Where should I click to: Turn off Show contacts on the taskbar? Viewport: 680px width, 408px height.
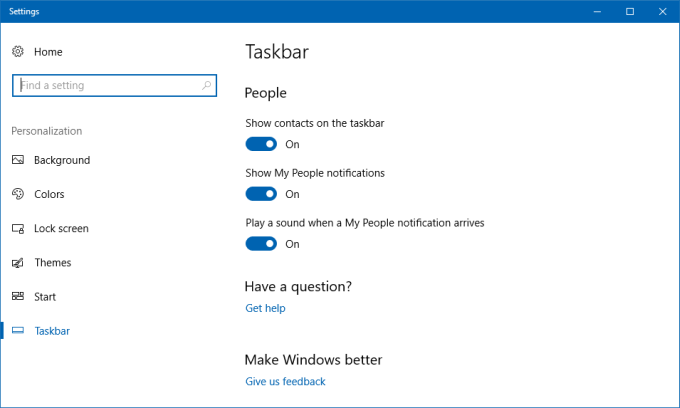click(x=261, y=144)
